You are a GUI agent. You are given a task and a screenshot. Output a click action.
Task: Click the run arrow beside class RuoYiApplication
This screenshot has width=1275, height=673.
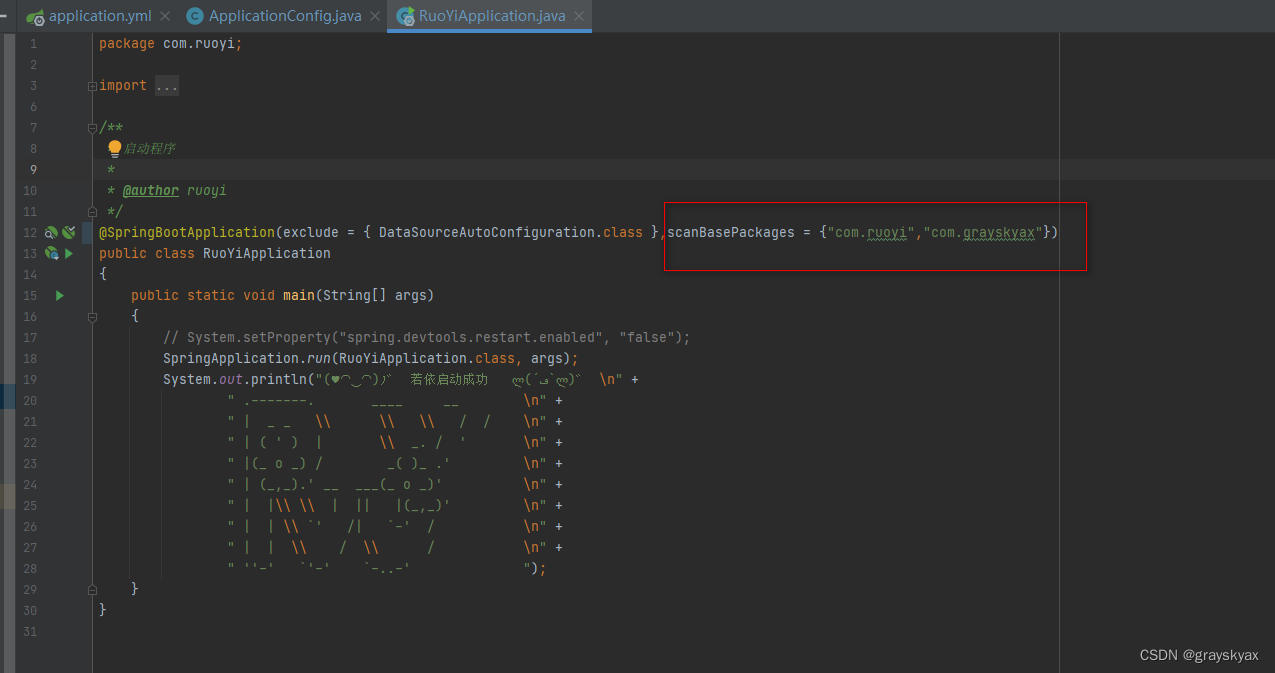click(69, 253)
